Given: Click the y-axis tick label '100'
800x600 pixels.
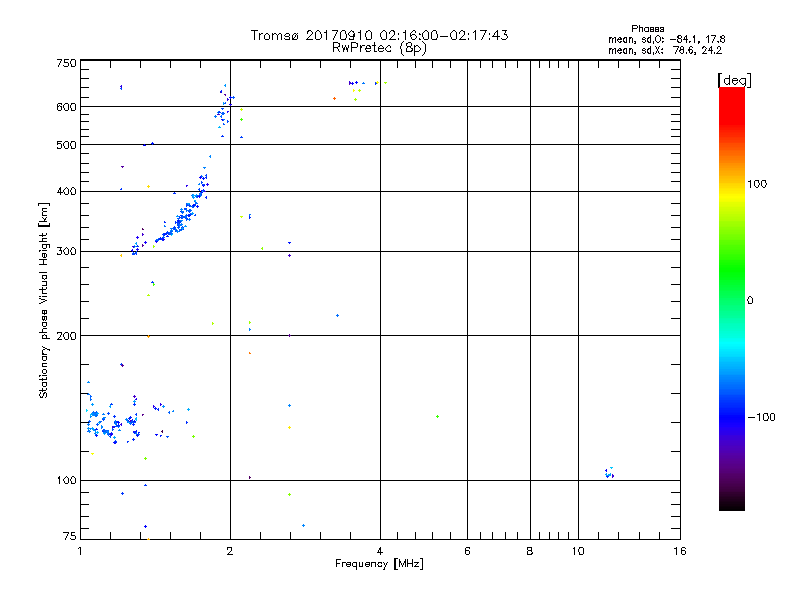Looking at the screenshot, I should point(66,480).
